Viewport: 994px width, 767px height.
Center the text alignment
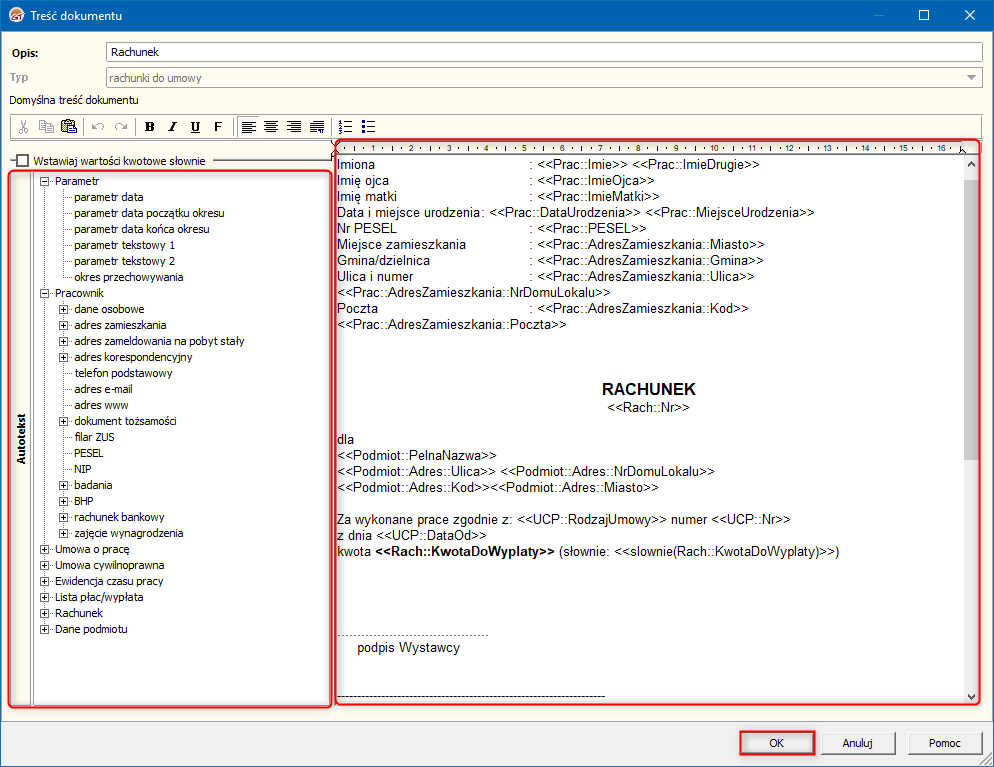coord(271,127)
